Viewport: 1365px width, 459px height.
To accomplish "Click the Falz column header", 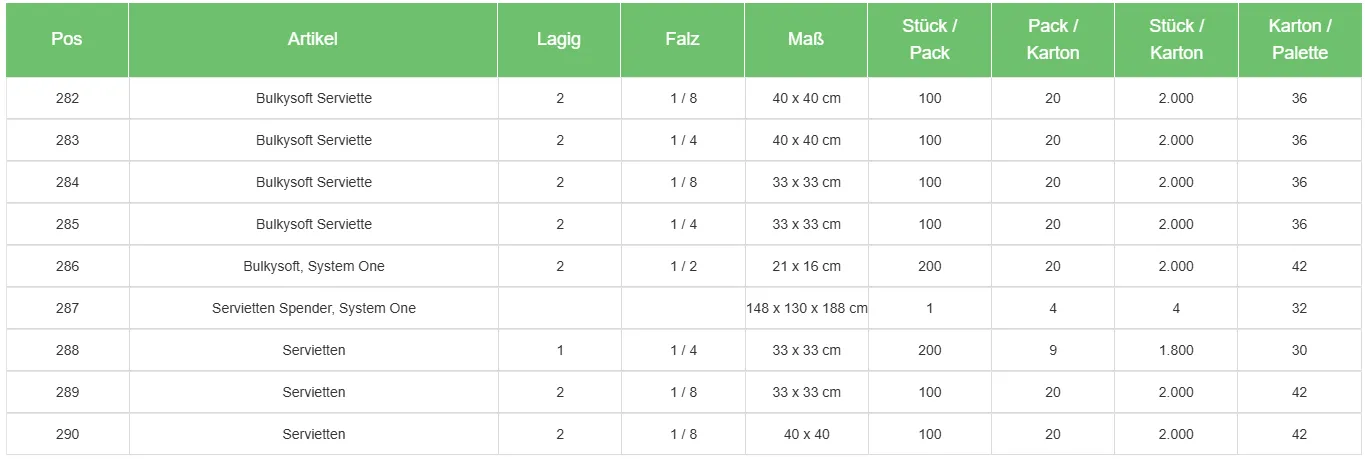I will click(x=682, y=39).
